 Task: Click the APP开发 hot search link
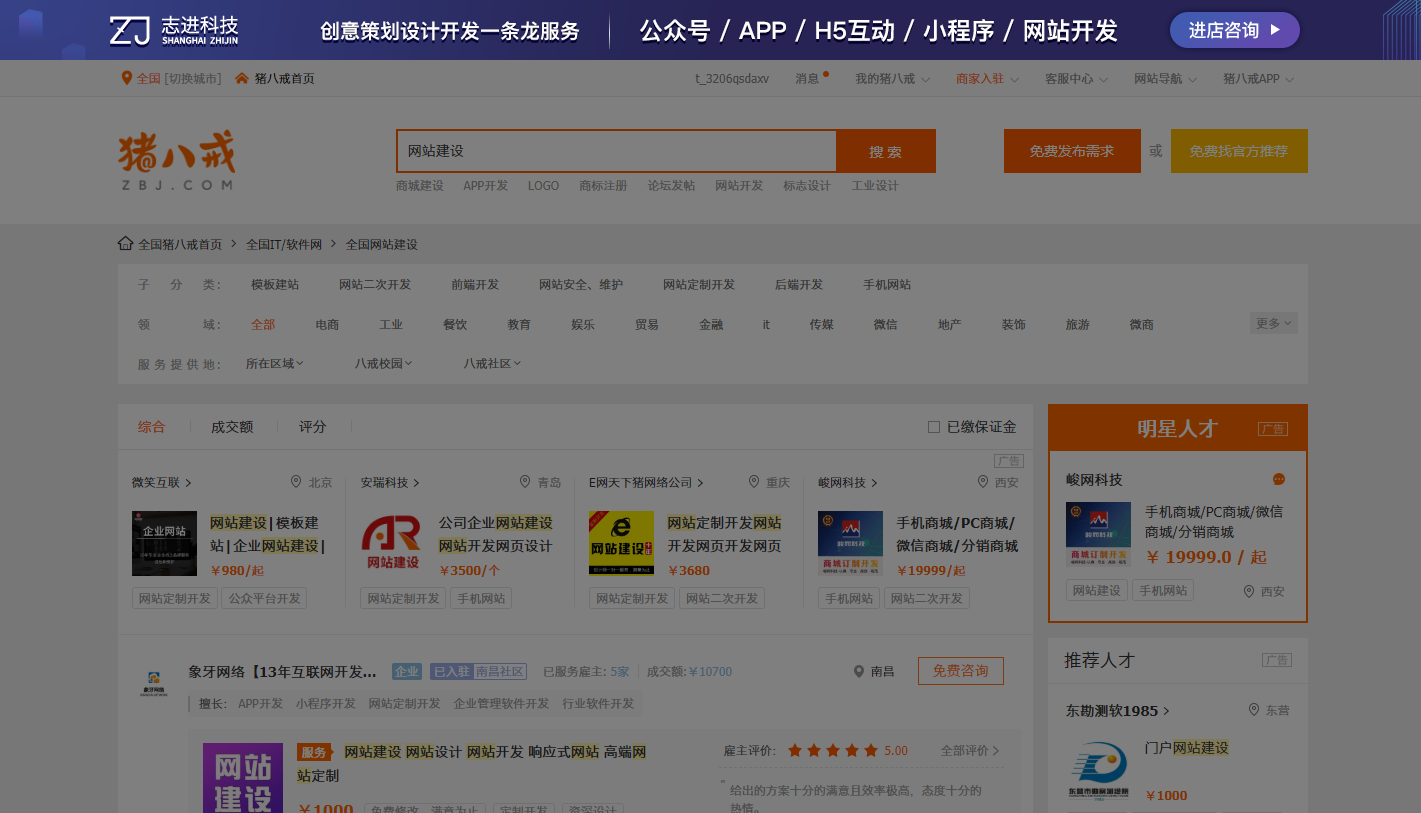tap(485, 185)
